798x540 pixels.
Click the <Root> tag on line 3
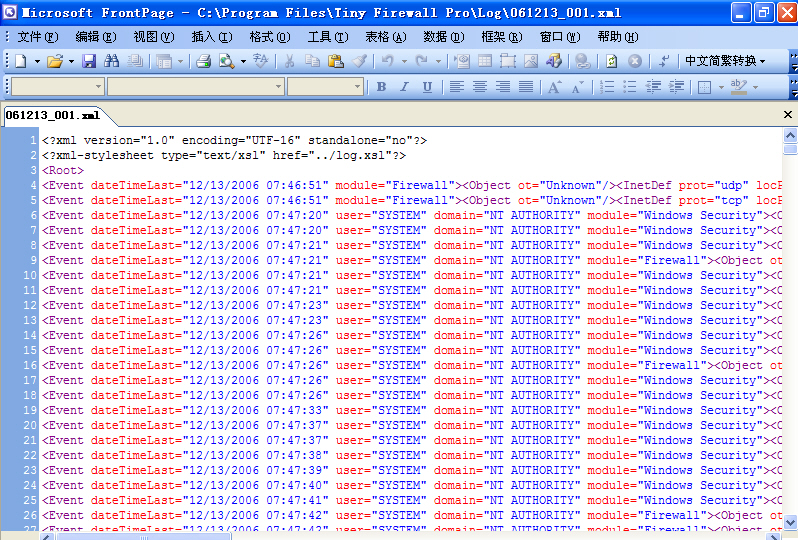tap(63, 170)
